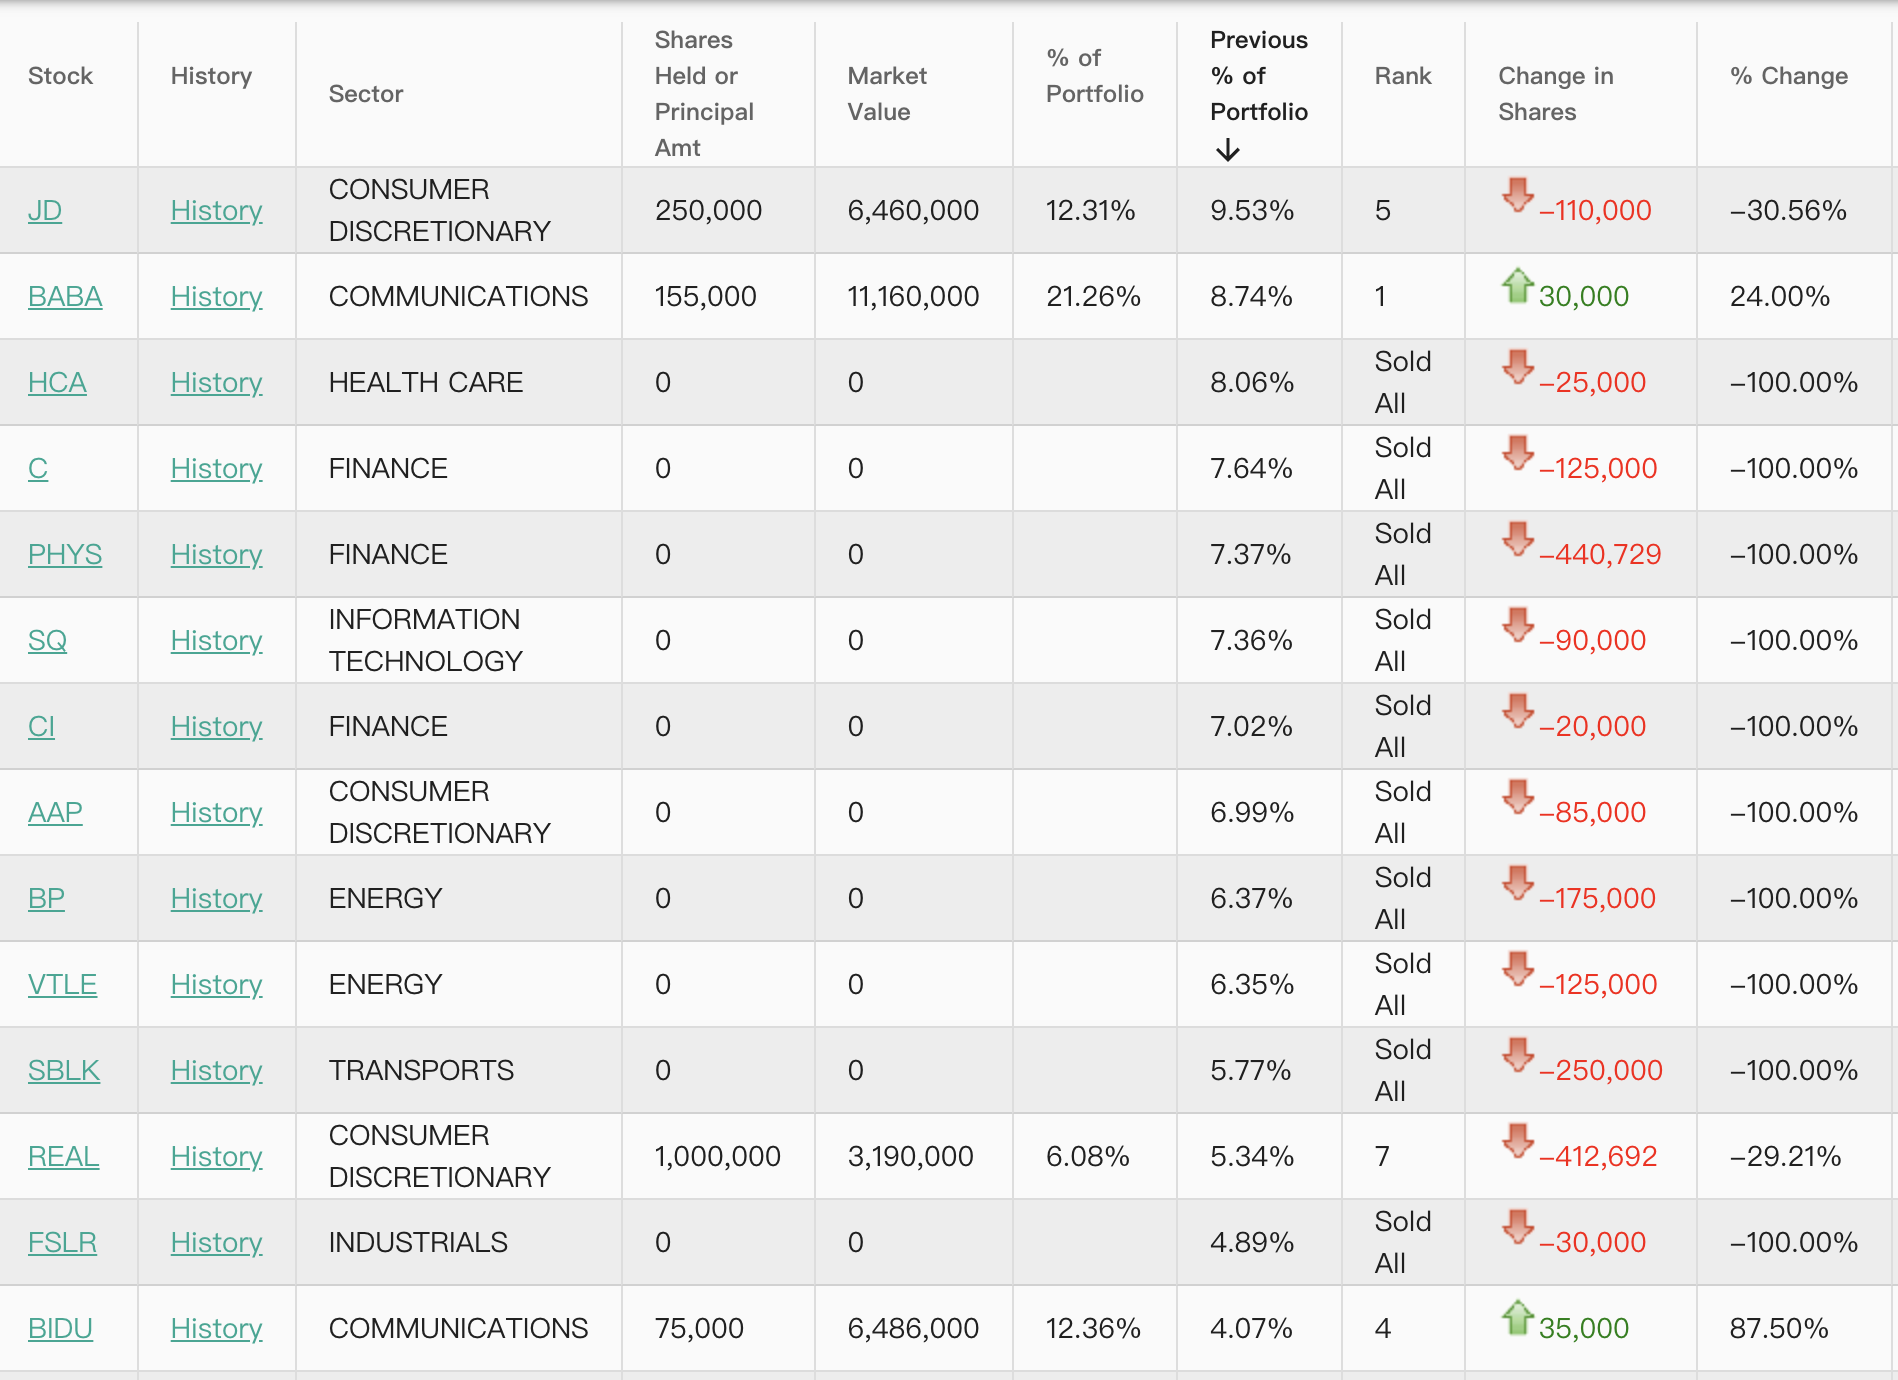Click the red down arrow in C row
Screen dimensions: 1898x1380
1518,453
